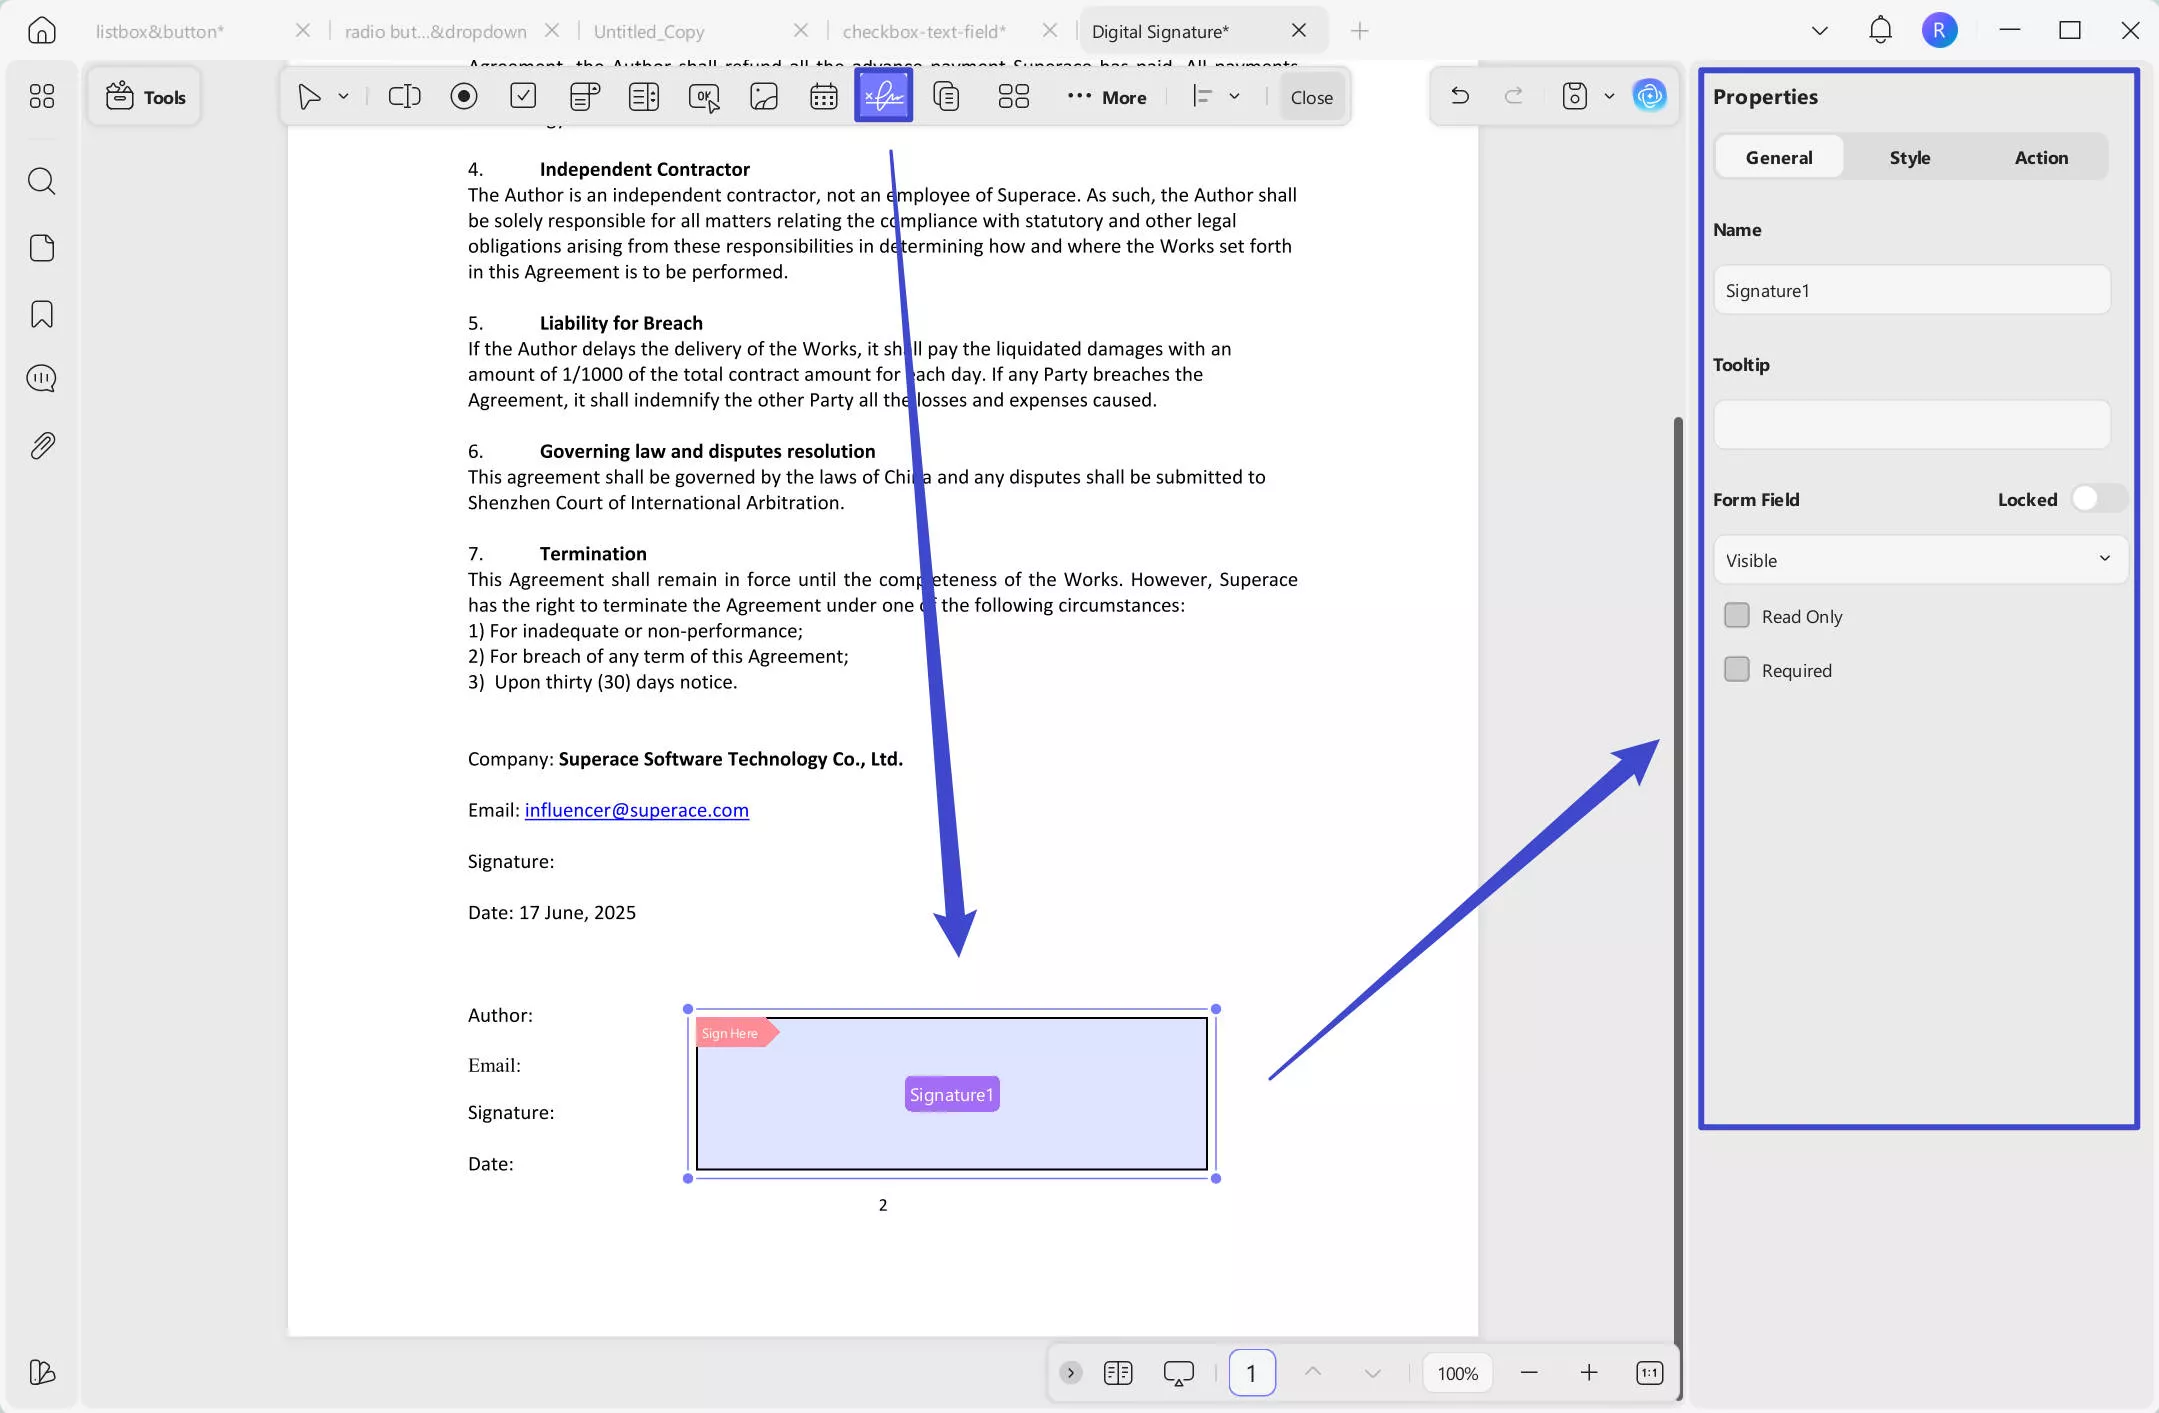Check the Read Only checkbox
Screen dimensions: 2159x1413
(x=1737, y=615)
